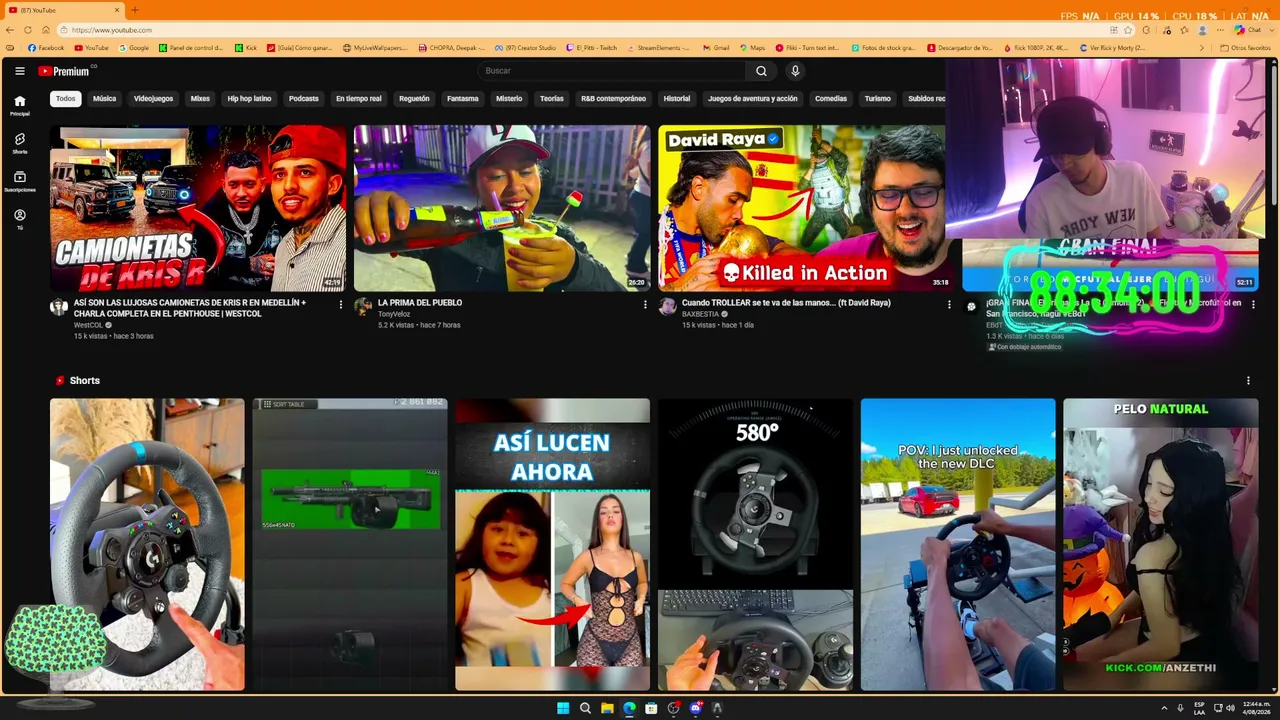The image size is (1280, 720).
Task: Open Facebook bookmark
Action: click(x=46, y=48)
